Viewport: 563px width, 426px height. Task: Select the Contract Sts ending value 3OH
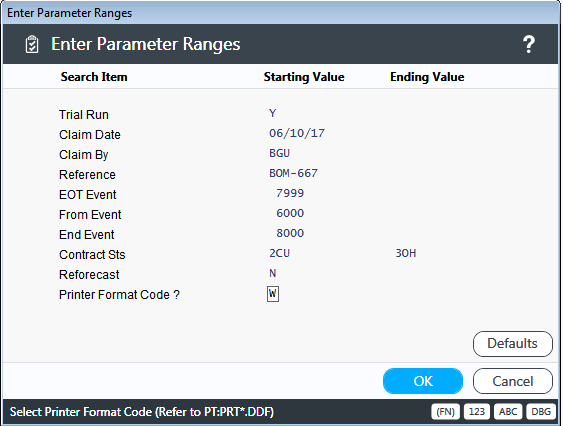[406, 254]
